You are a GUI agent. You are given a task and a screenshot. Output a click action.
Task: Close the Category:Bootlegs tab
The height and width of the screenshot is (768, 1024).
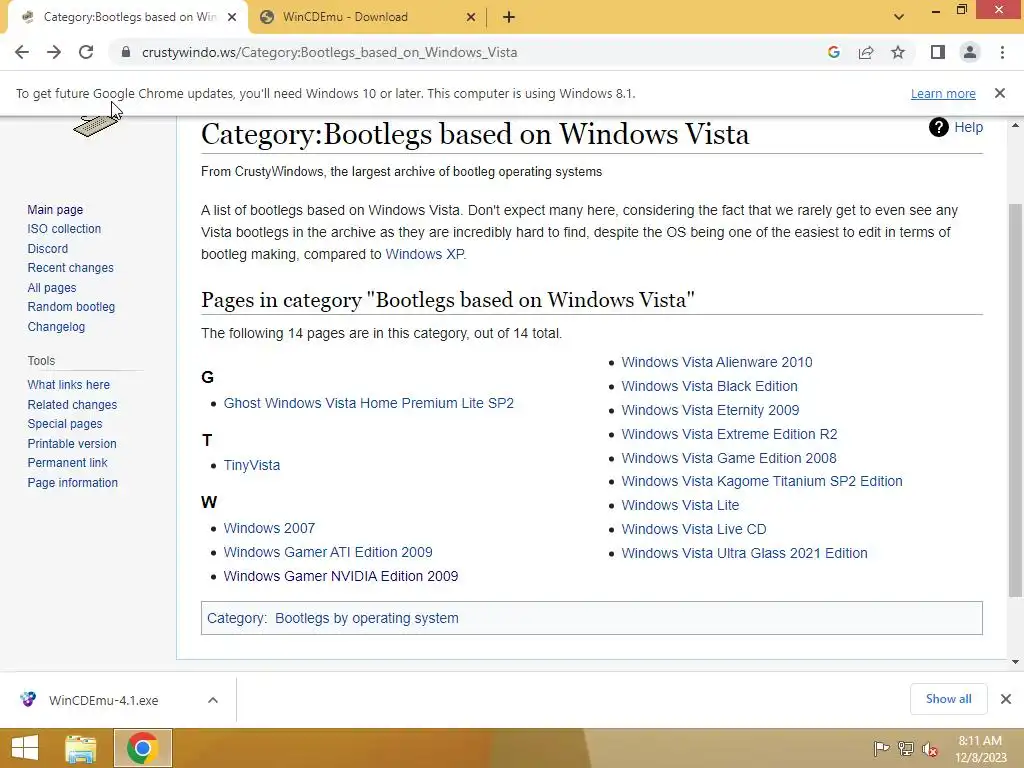[232, 17]
